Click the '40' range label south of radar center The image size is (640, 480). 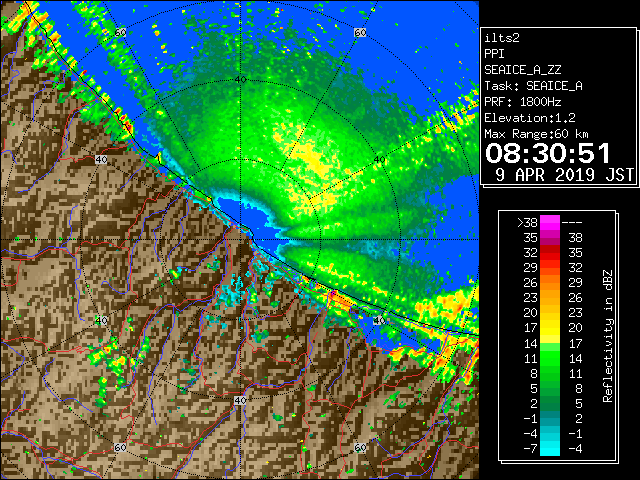point(240,400)
